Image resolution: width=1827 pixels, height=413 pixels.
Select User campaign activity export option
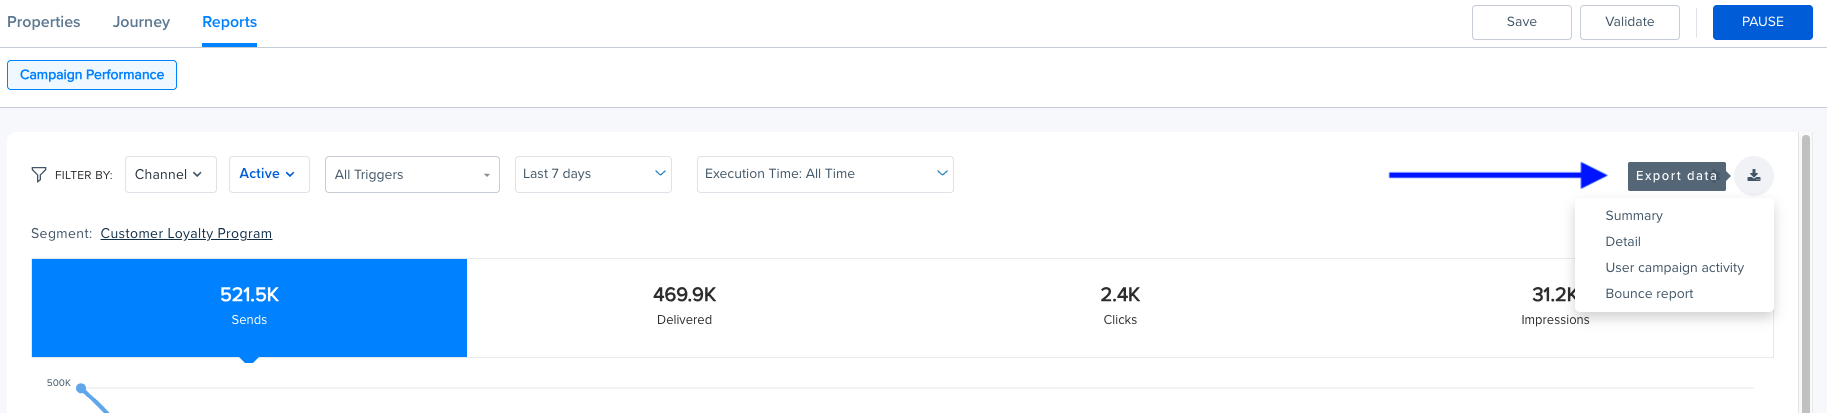pos(1674,268)
